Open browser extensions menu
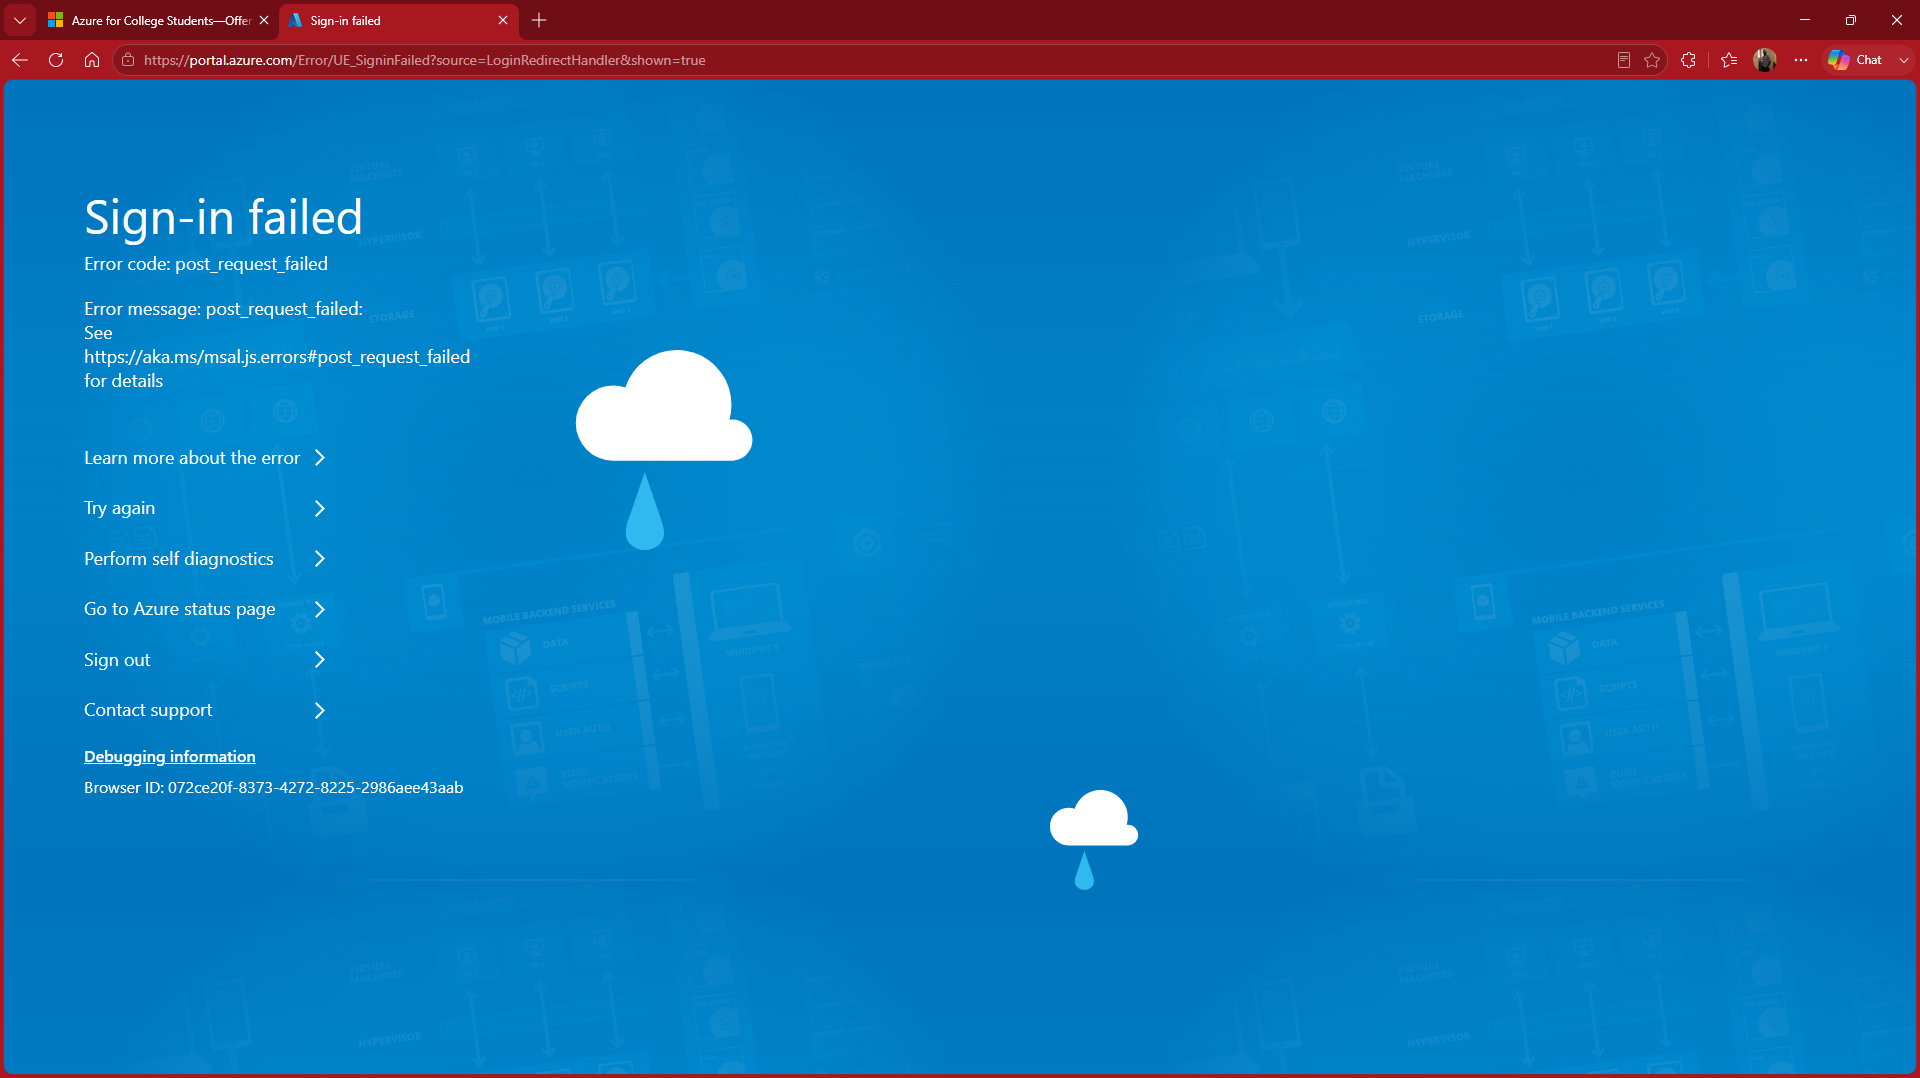This screenshot has width=1920, height=1078. click(x=1689, y=60)
